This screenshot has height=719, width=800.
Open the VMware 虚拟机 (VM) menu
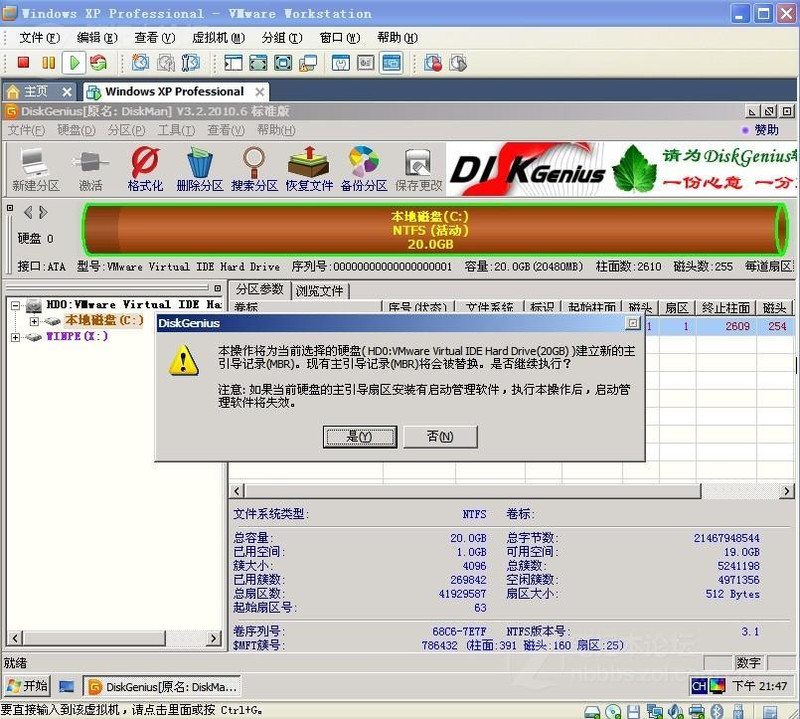pyautogui.click(x=217, y=38)
